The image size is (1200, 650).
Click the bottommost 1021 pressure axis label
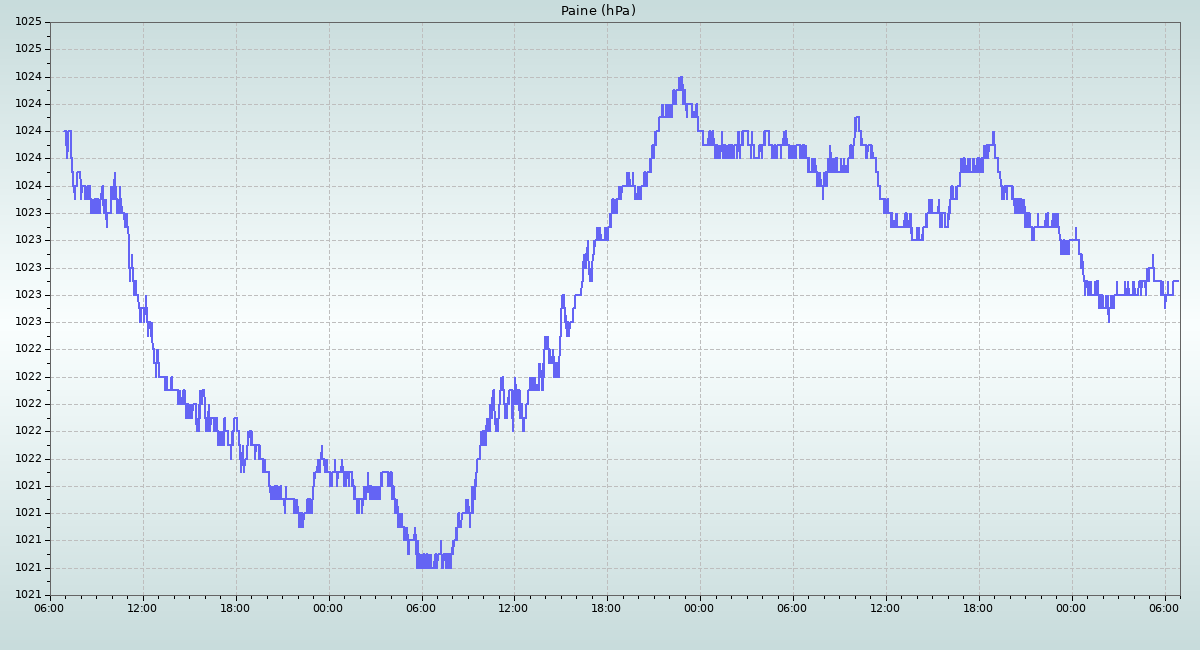pyautogui.click(x=28, y=595)
